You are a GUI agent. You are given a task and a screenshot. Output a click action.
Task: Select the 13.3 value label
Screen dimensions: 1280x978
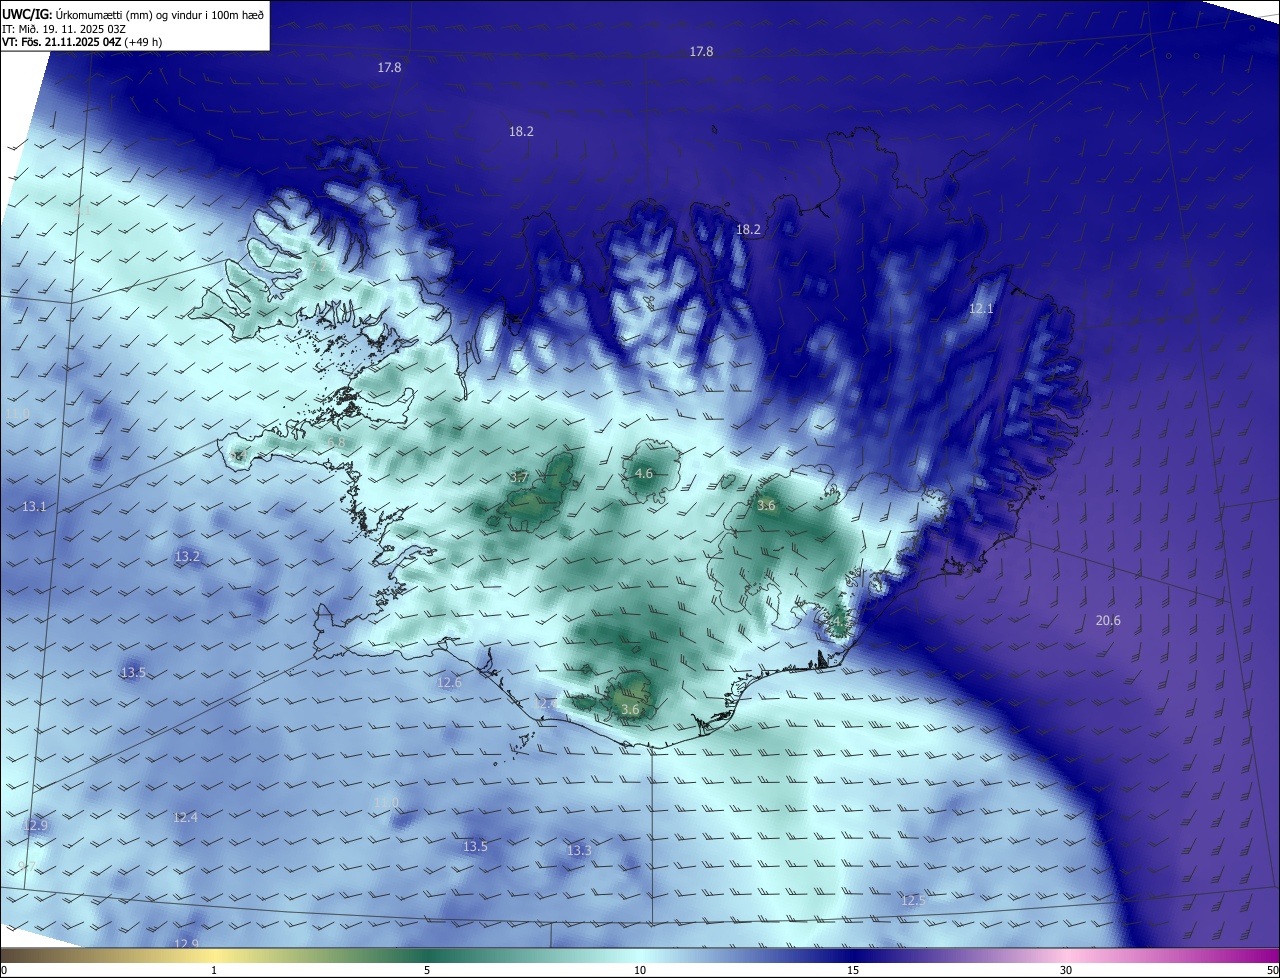pos(579,851)
